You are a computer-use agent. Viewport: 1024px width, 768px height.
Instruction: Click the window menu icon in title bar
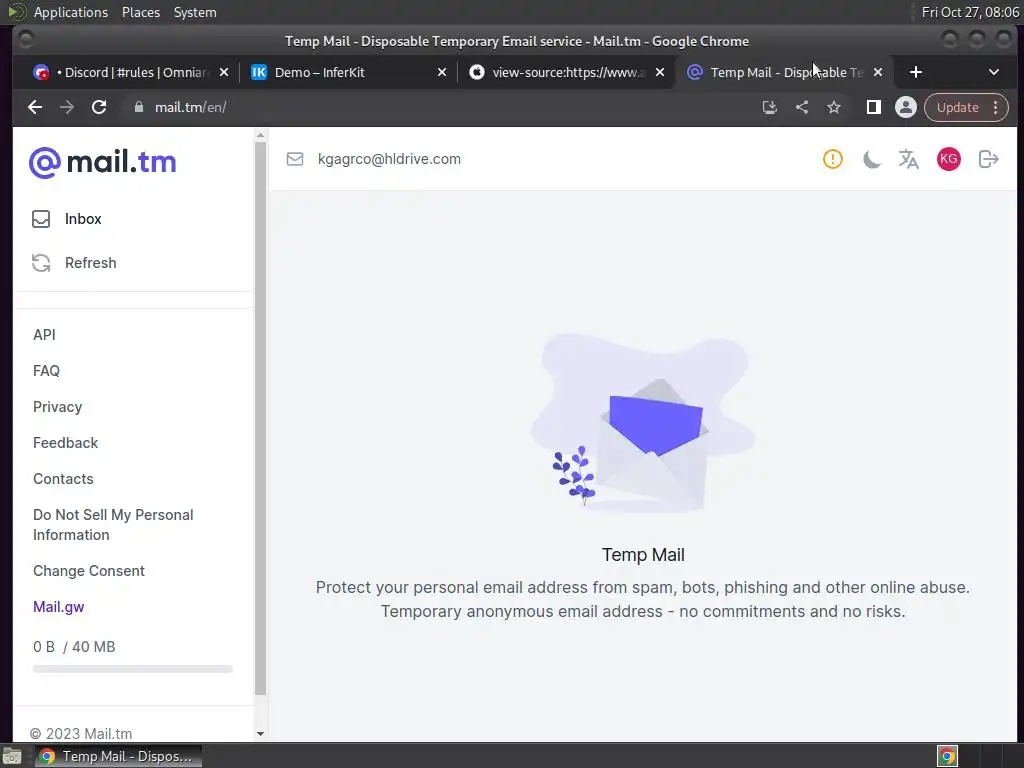[x=26, y=40]
